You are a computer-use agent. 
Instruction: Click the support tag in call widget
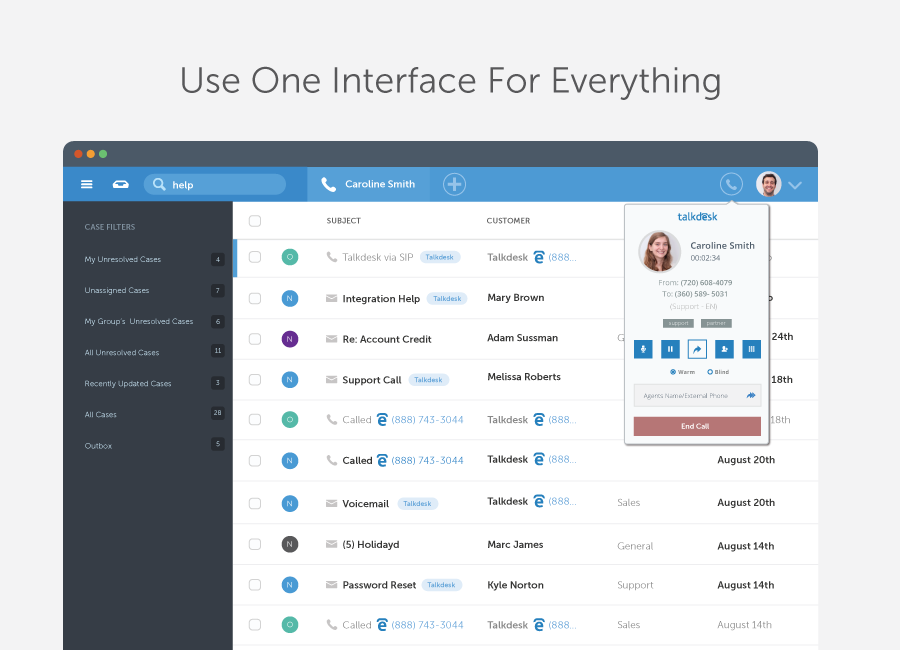678,323
